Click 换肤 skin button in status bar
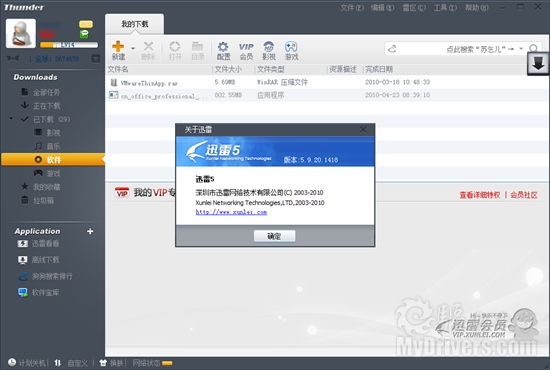The width and height of the screenshot is (550, 370). 112,363
